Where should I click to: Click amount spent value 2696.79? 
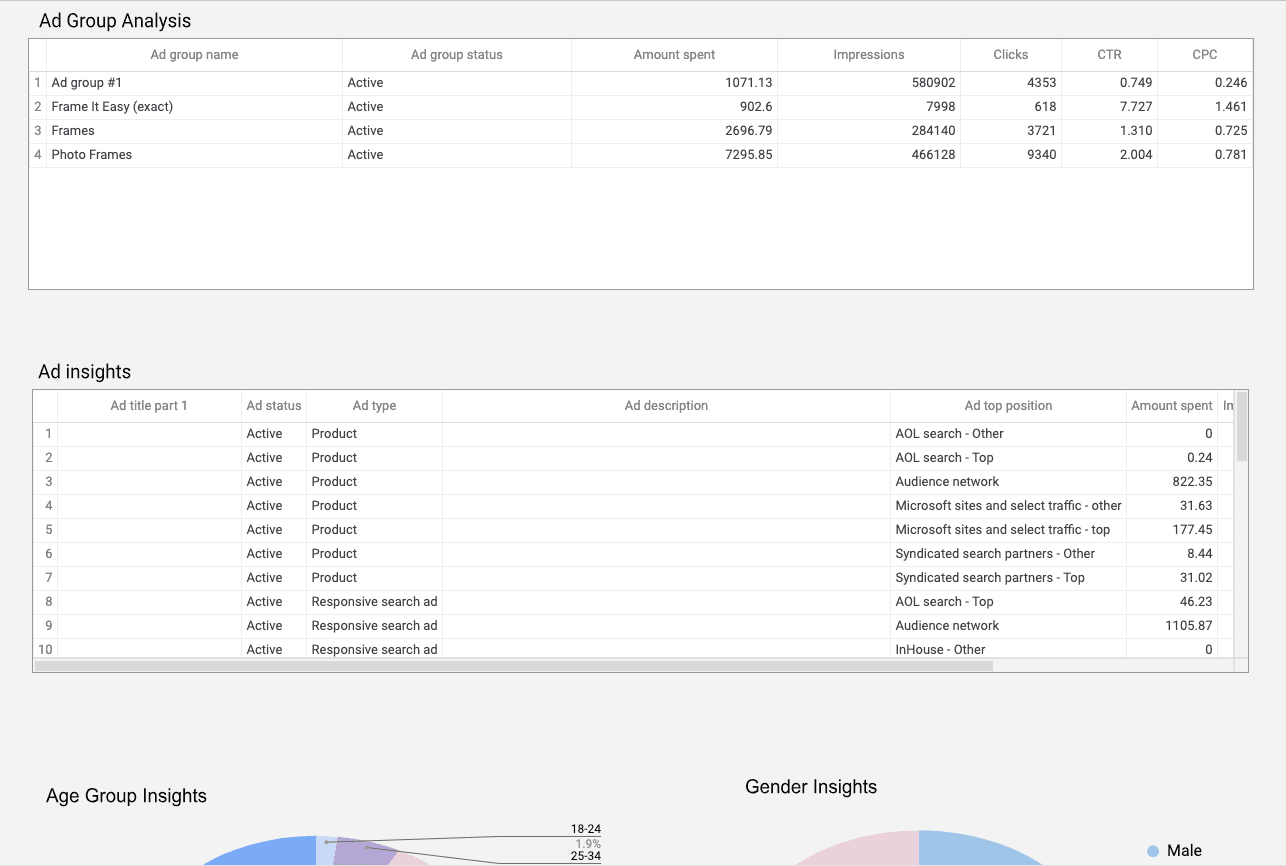[x=748, y=131]
